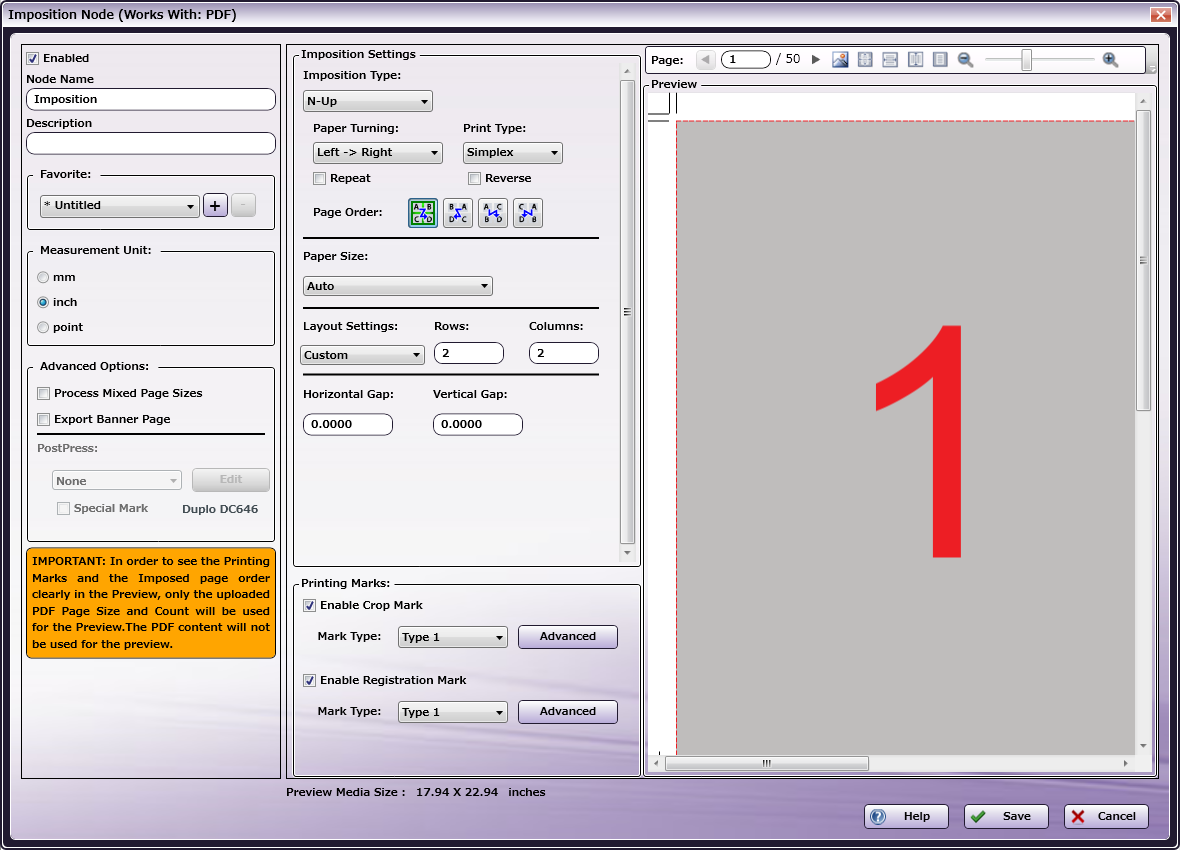Click the Horizontal Gap field
Screen dimensions: 1180x850
(348, 425)
